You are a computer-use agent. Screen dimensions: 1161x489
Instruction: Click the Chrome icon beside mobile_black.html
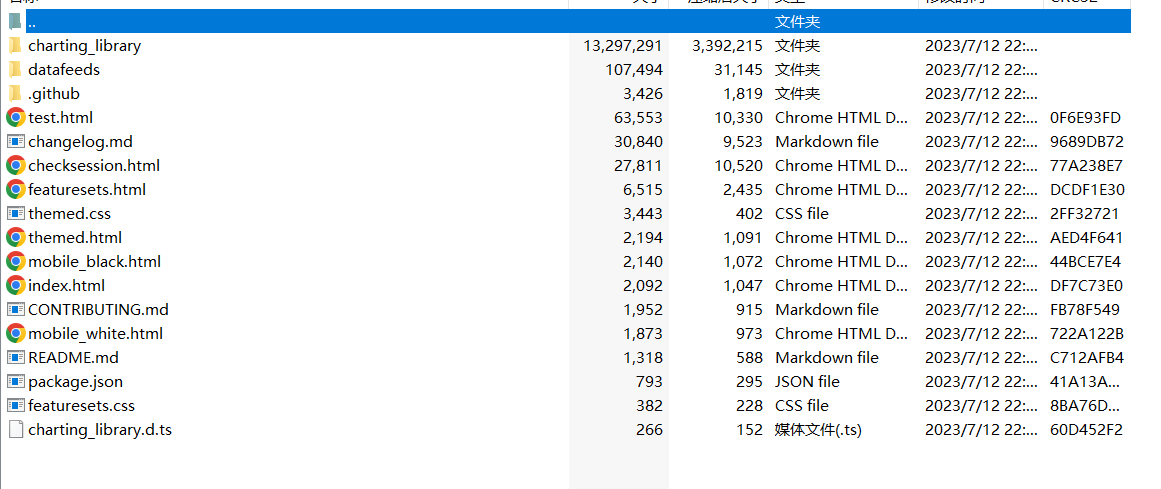pos(16,262)
